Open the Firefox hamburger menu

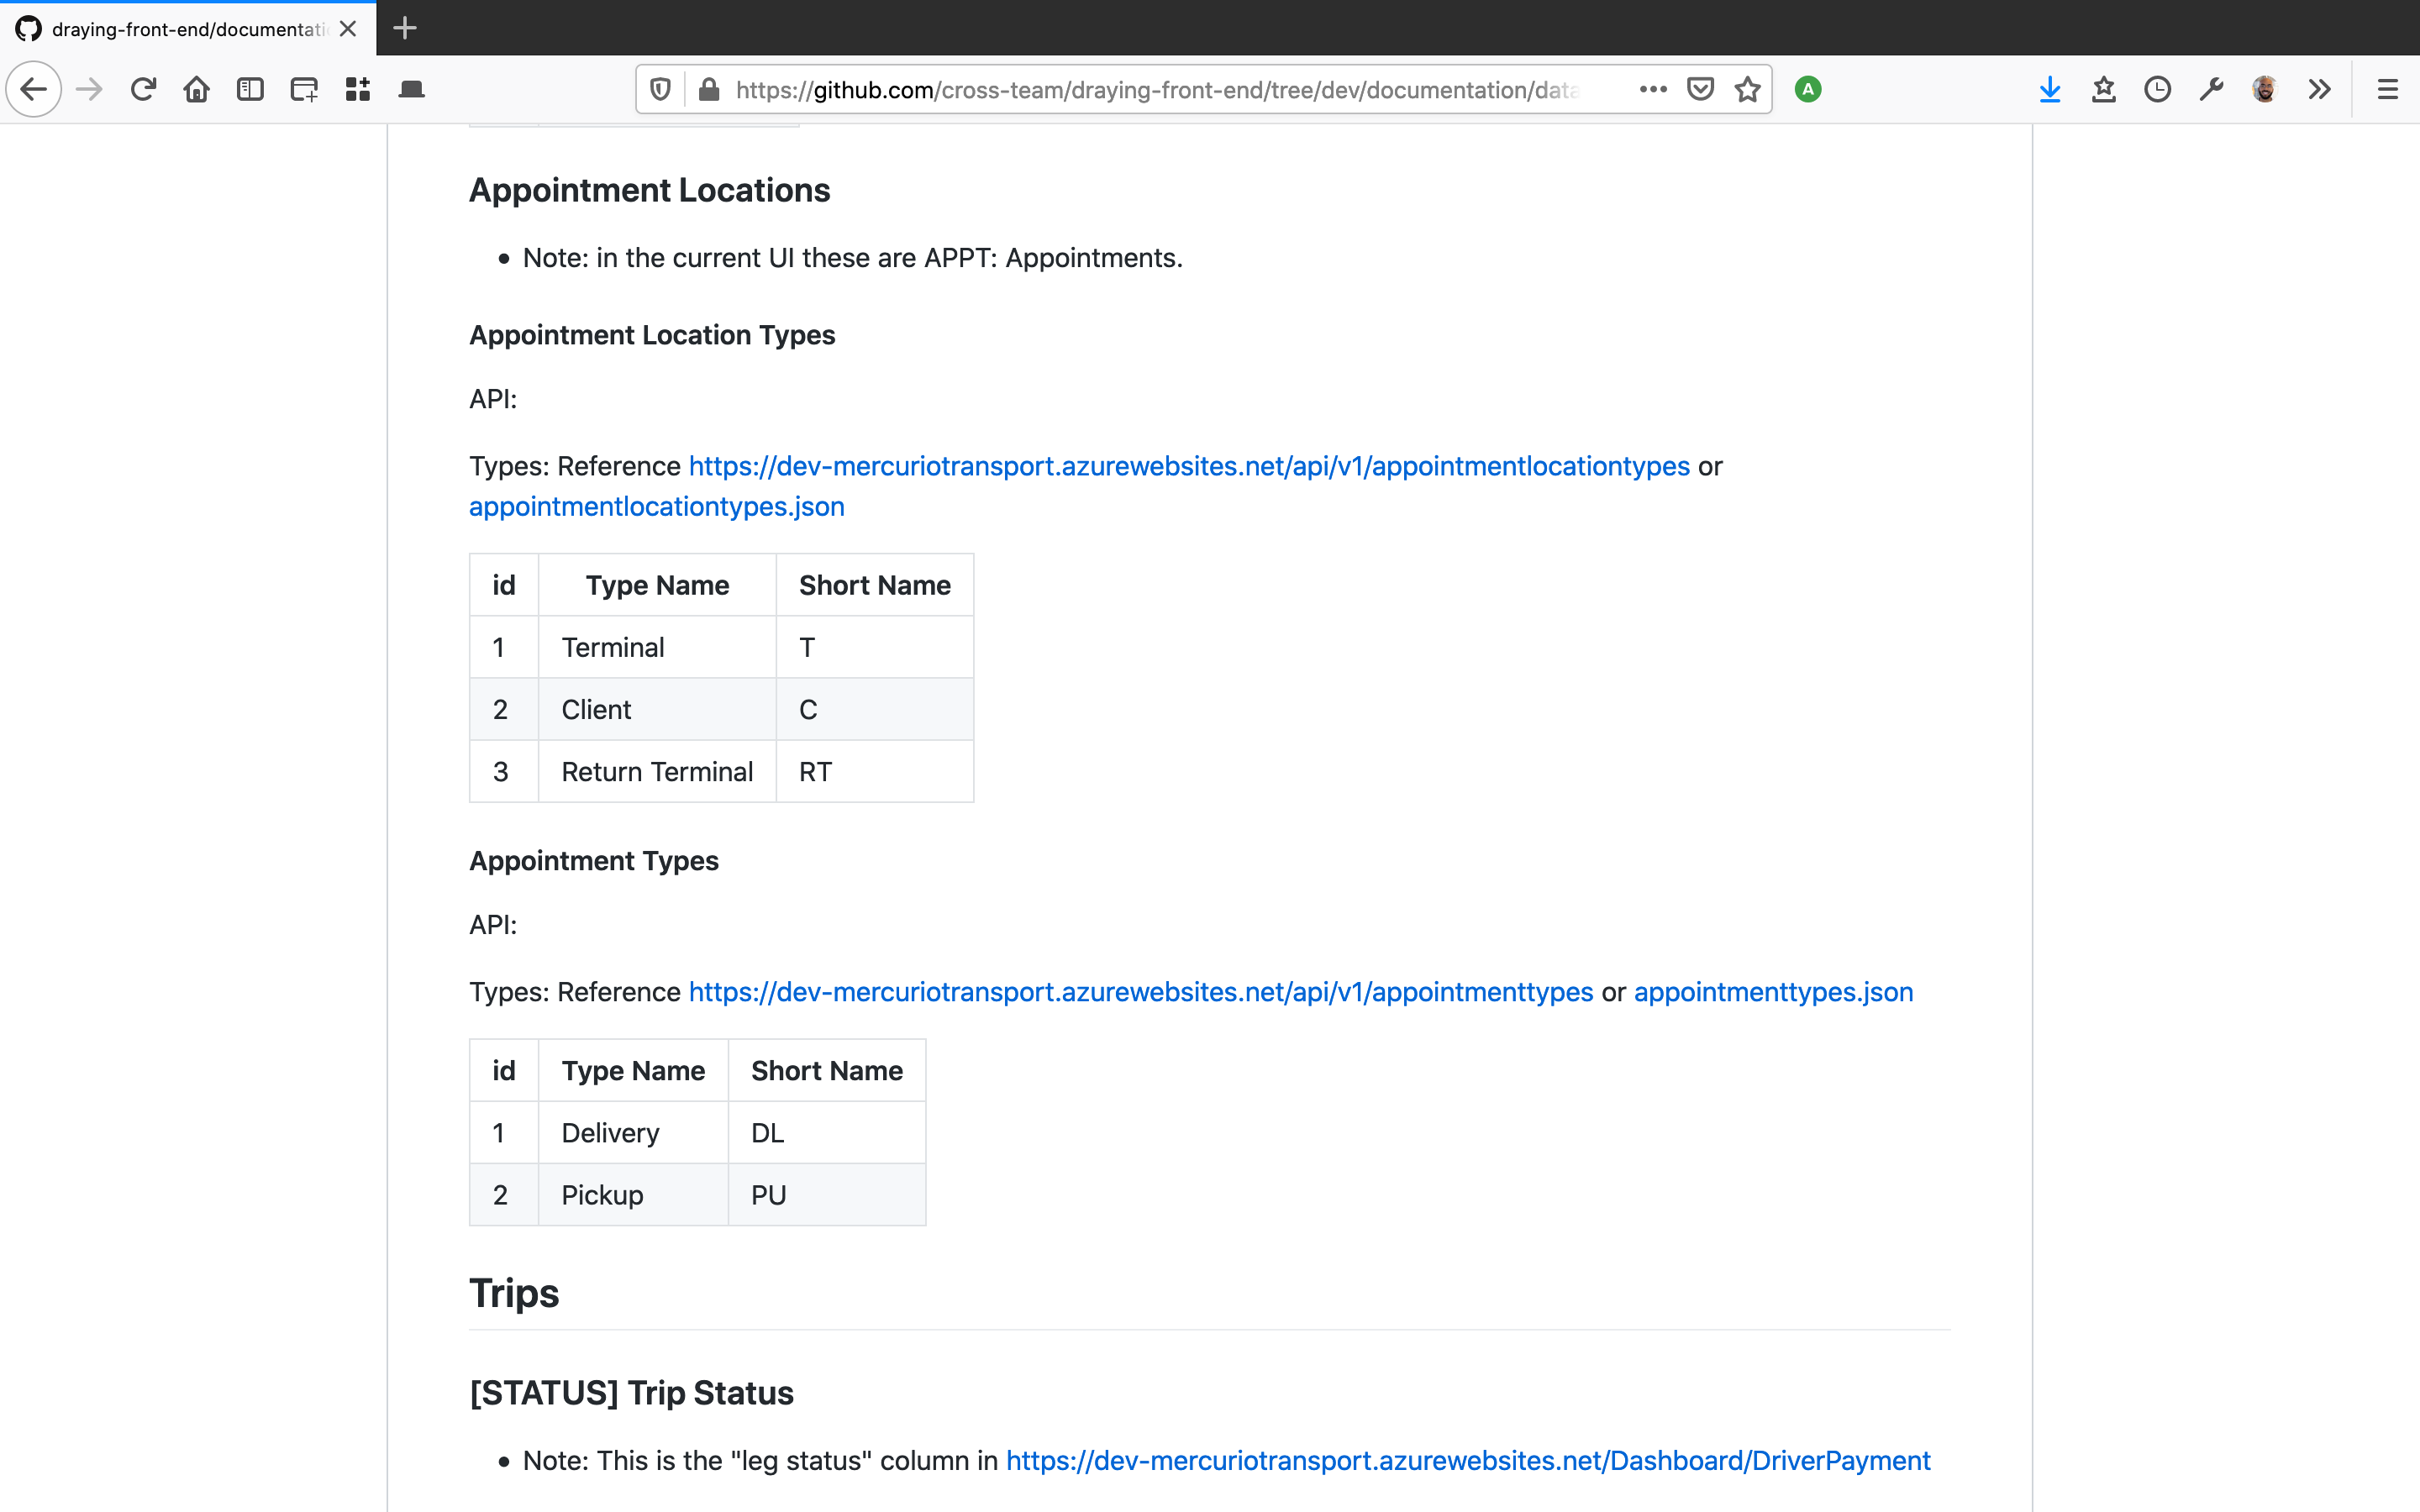coord(2387,90)
